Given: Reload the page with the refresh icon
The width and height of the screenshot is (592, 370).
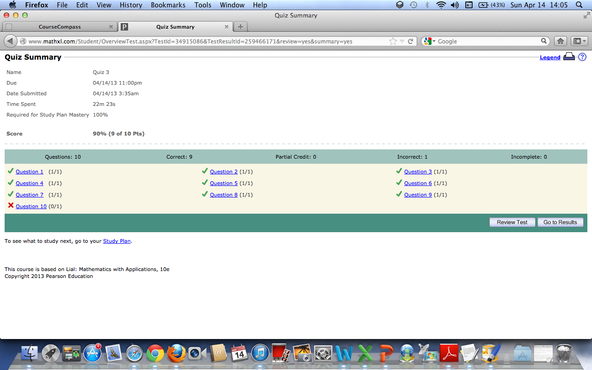Looking at the screenshot, I should tap(410, 41).
